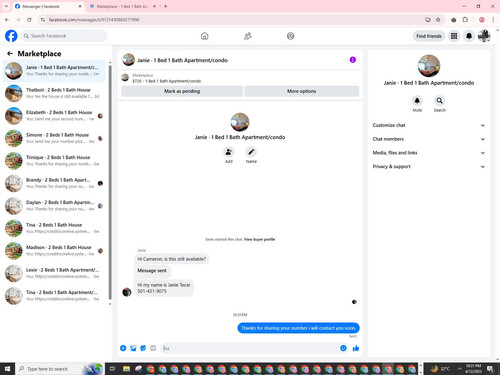Click the Name edit pencil icon
The height and width of the screenshot is (375, 500).
[x=251, y=152]
